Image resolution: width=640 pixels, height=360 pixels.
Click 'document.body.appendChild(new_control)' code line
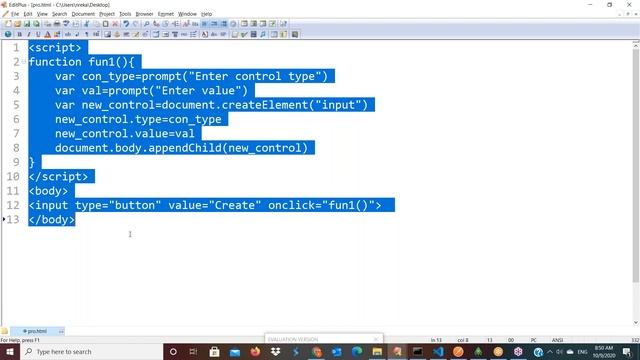pyautogui.click(x=181, y=148)
